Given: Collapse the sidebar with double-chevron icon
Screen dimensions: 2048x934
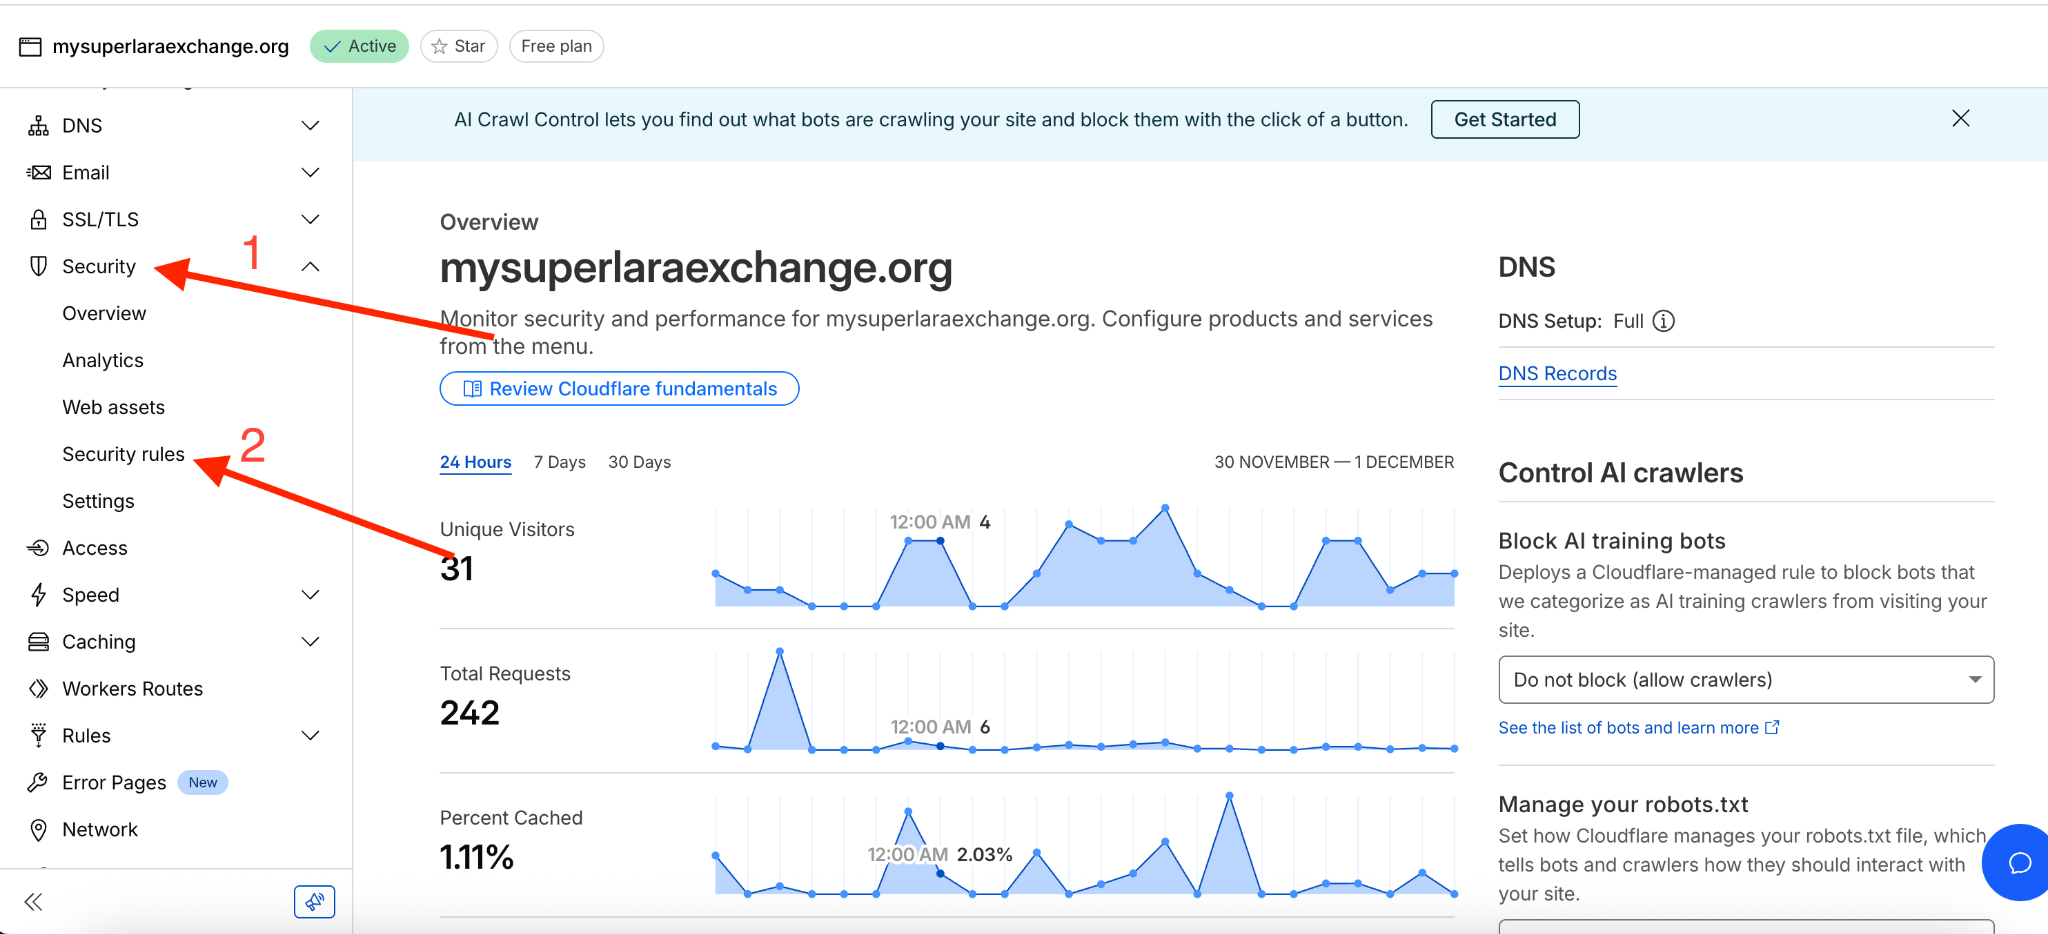Looking at the screenshot, I should pos(33,902).
